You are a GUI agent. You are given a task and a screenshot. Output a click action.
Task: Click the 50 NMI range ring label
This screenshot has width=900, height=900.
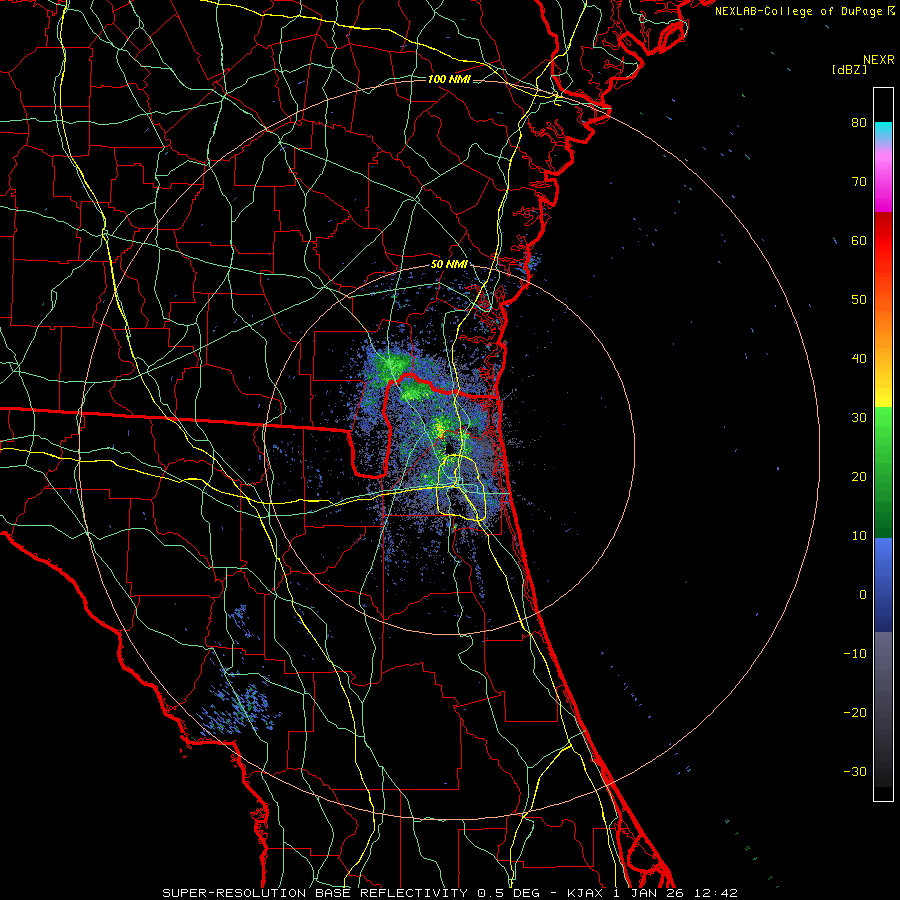point(449,265)
